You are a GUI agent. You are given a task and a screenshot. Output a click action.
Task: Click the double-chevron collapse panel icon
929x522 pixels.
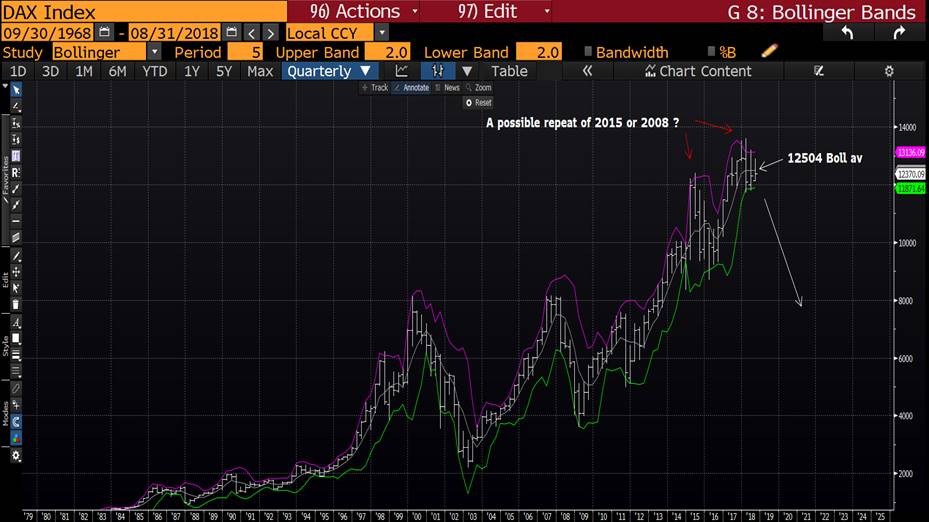click(x=587, y=71)
